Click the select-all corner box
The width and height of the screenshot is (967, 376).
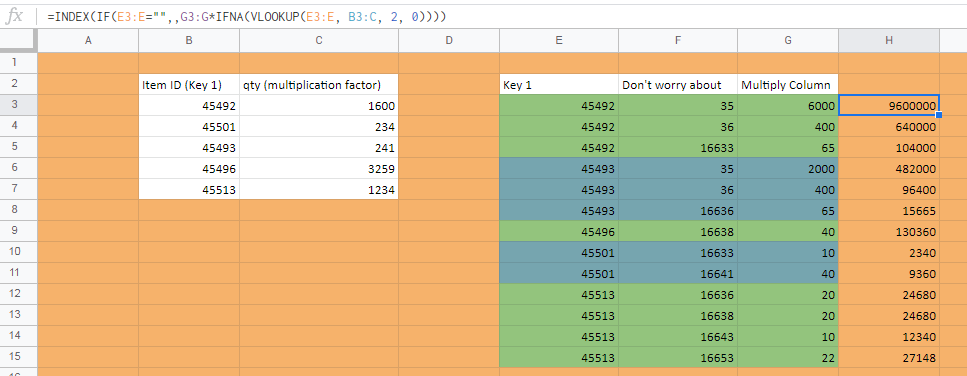(x=19, y=40)
